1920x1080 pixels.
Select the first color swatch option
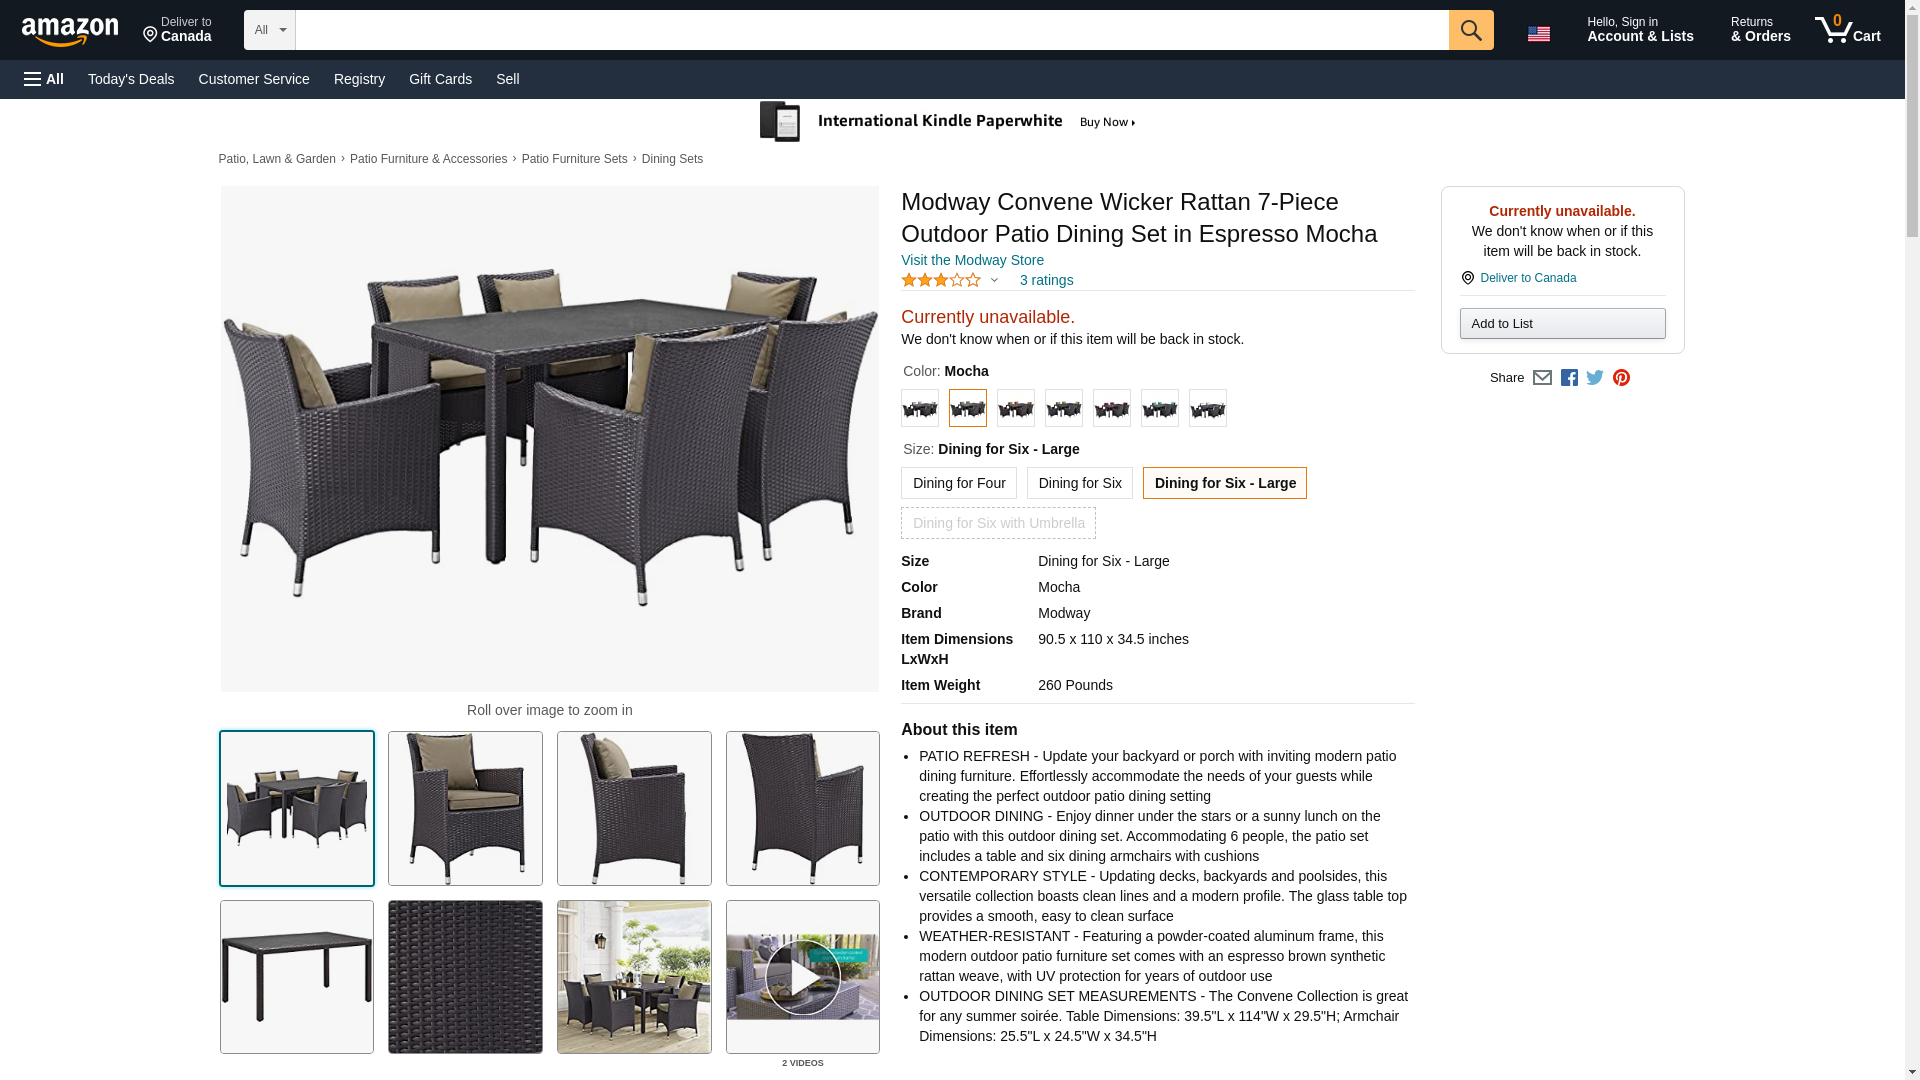[919, 408]
